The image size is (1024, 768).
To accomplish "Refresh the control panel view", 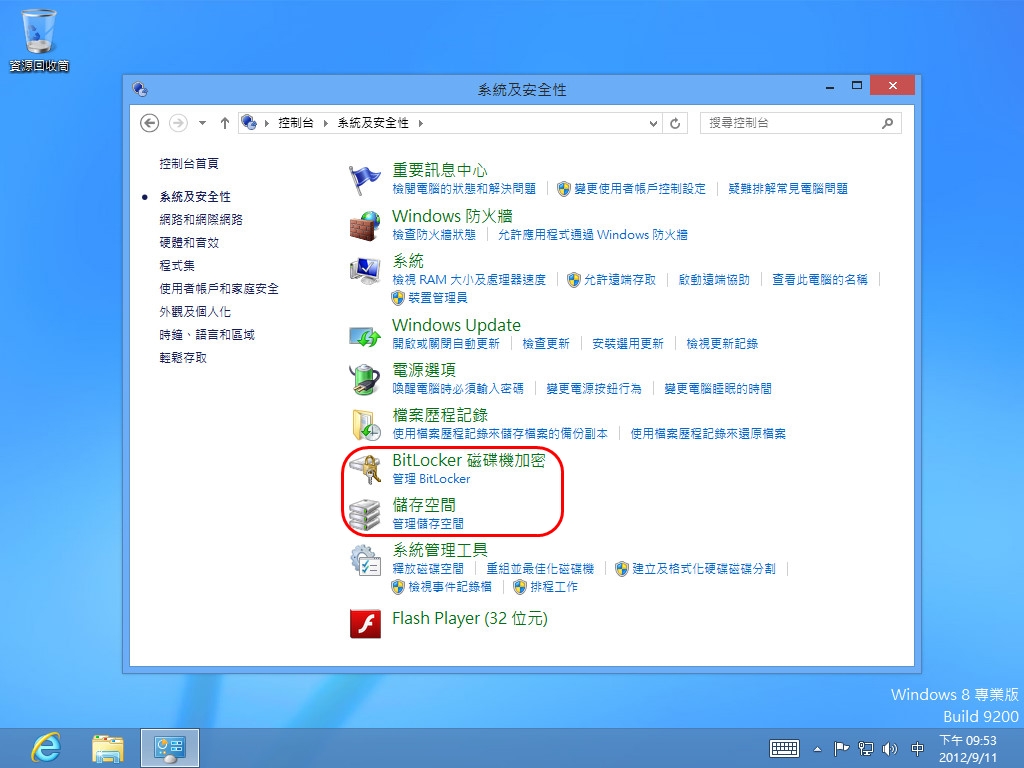I will 675,123.
